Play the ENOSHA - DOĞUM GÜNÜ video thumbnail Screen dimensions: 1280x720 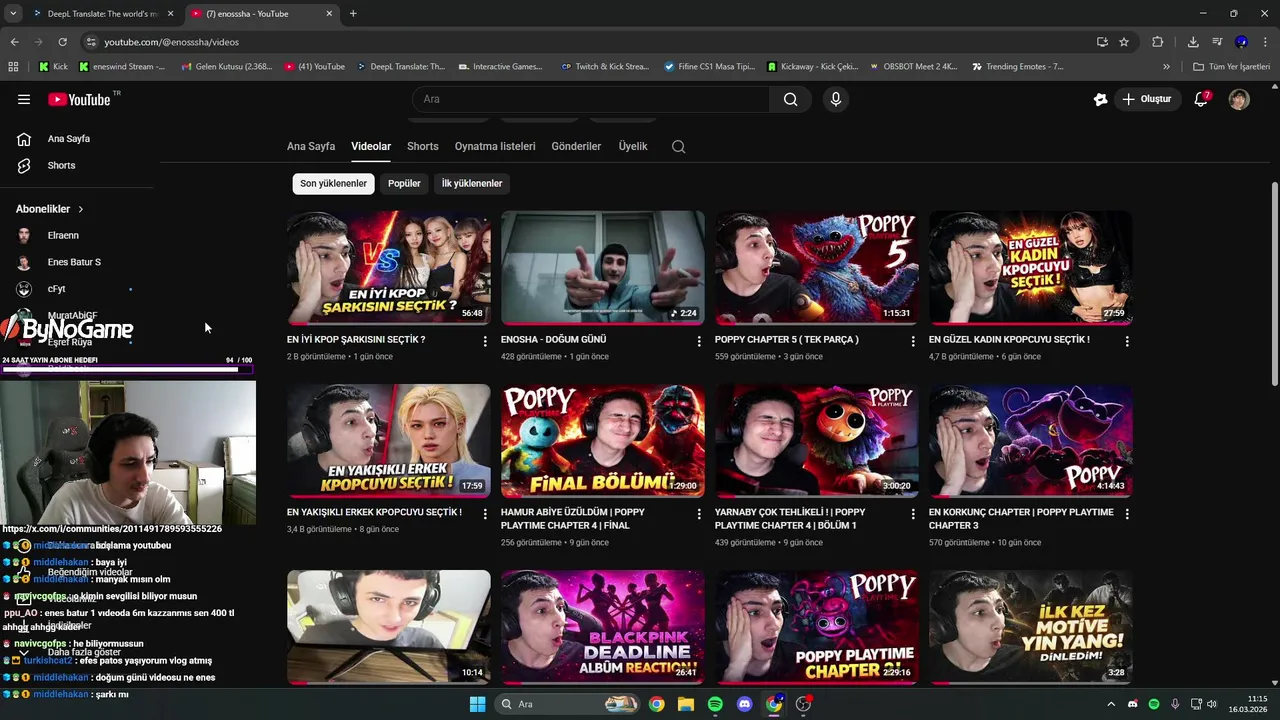603,267
